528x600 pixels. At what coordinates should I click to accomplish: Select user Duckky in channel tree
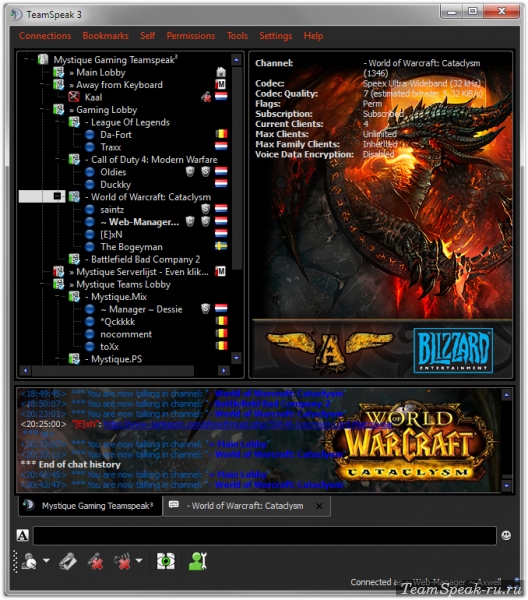(115, 184)
